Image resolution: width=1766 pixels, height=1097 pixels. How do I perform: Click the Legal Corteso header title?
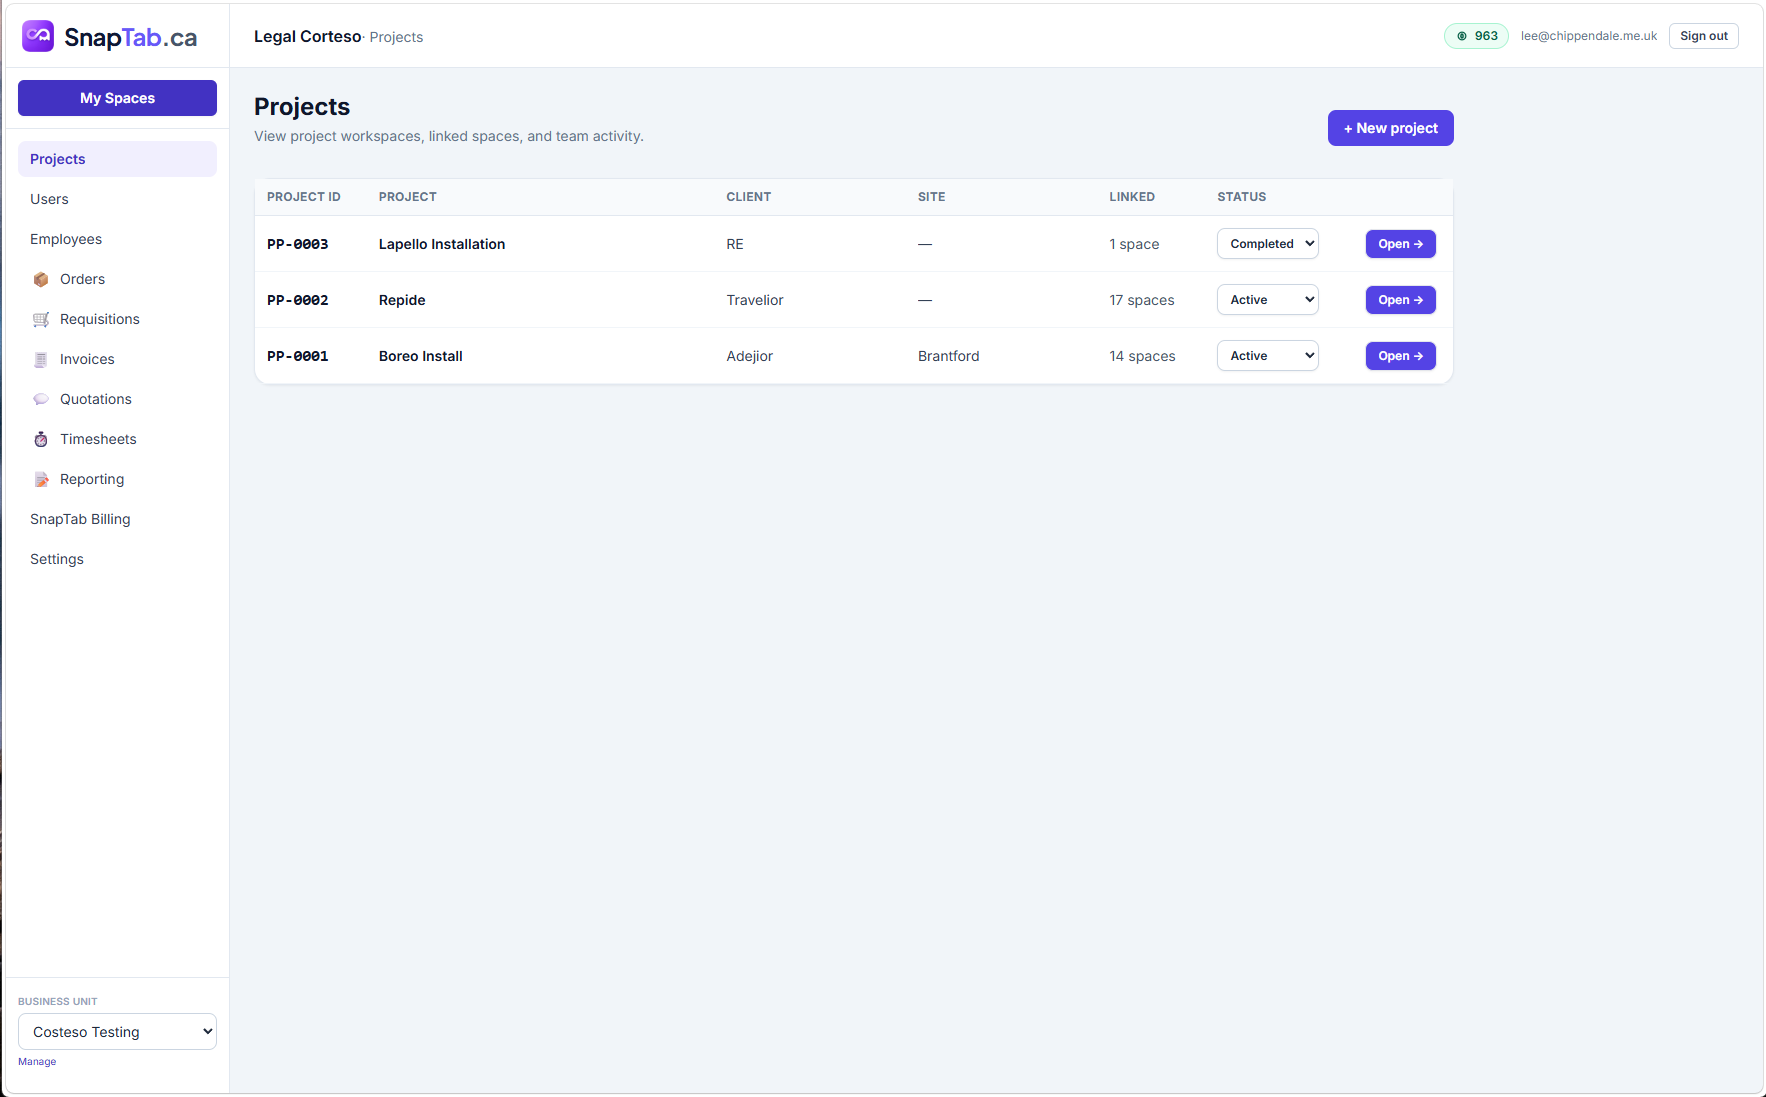pos(307,36)
